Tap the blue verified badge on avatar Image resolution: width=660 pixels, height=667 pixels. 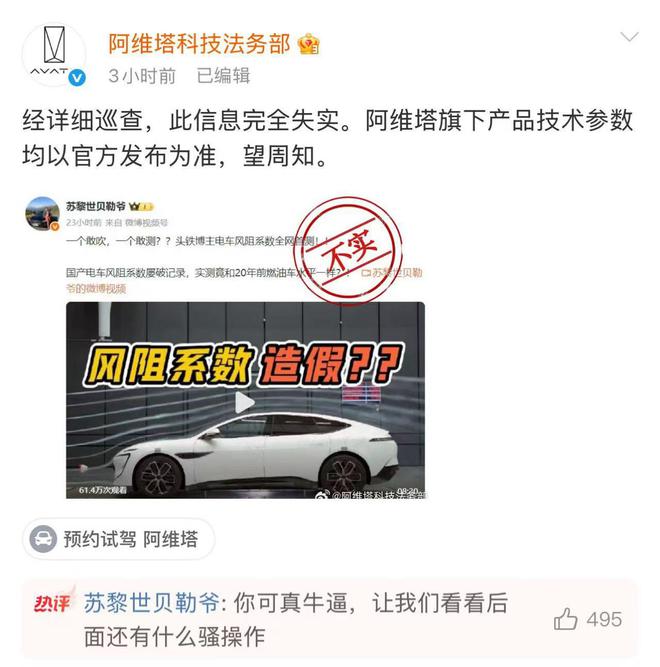click(x=77, y=78)
